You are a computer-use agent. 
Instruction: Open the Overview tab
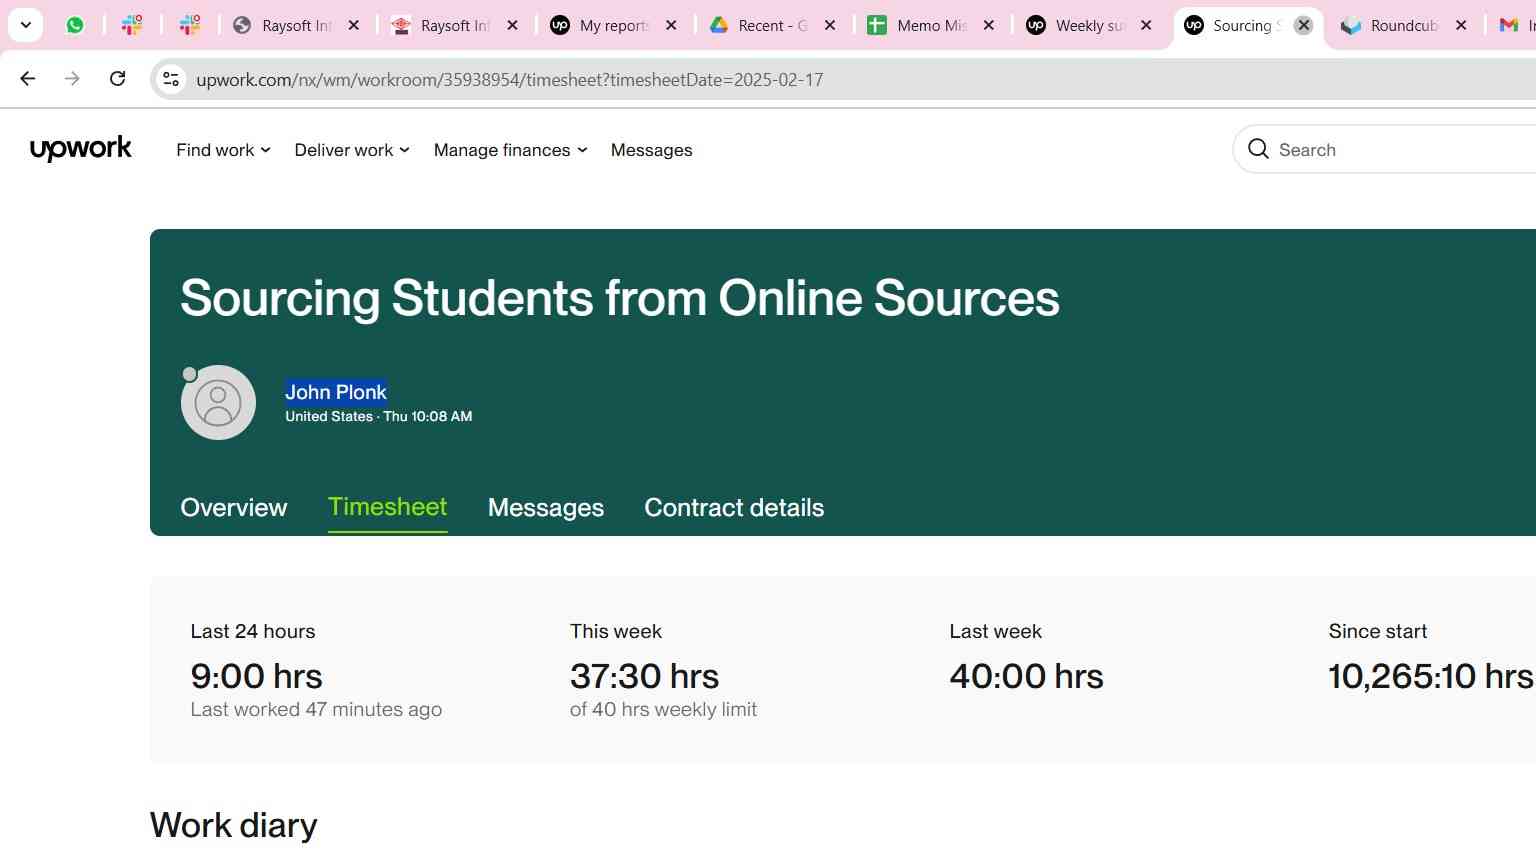click(234, 507)
